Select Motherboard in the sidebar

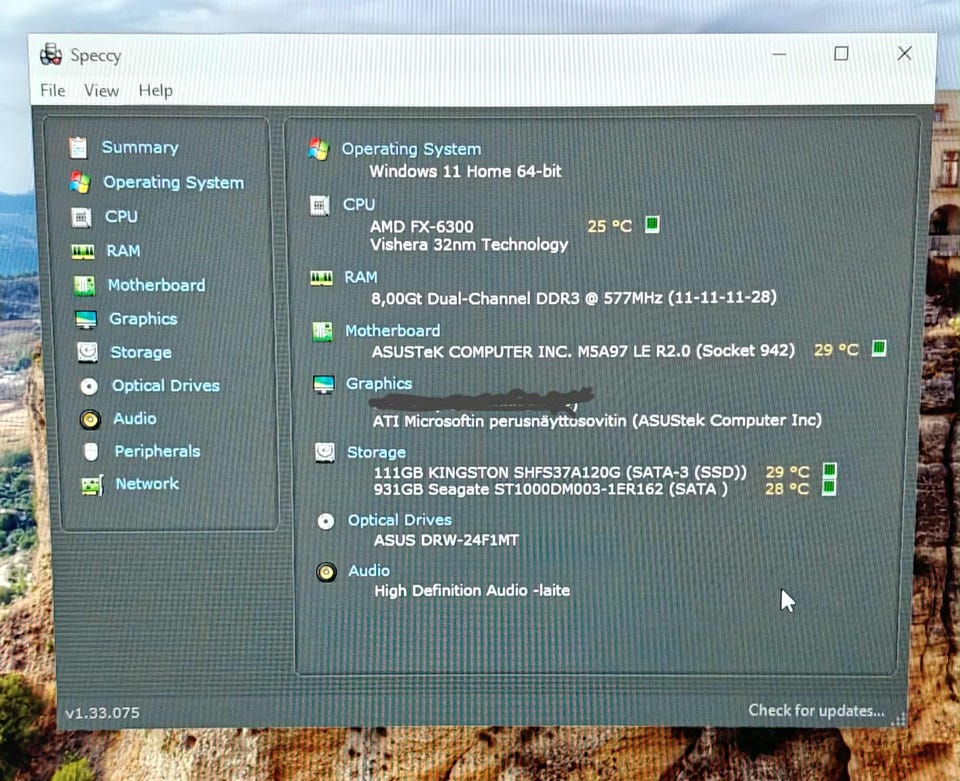tap(157, 285)
